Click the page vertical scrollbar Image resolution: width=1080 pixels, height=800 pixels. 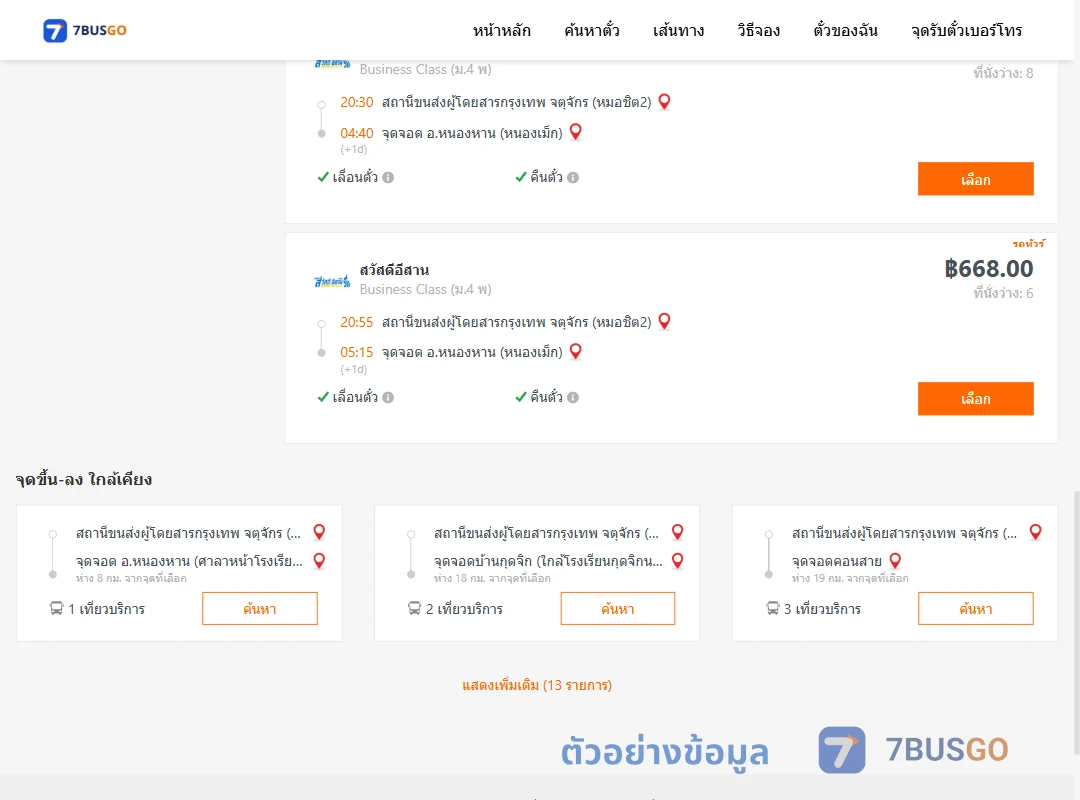pos(1077,622)
